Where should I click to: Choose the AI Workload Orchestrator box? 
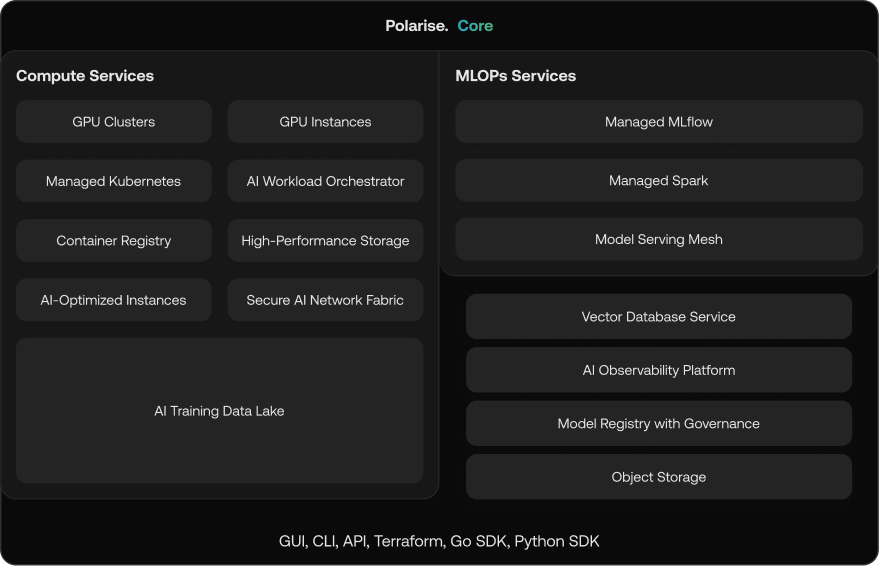click(325, 181)
